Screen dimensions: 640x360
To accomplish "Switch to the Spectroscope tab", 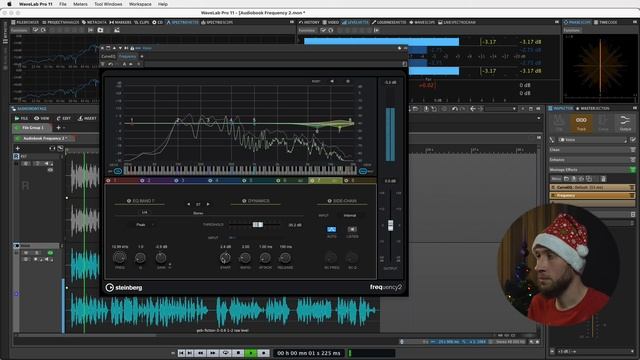I will click(x=217, y=22).
